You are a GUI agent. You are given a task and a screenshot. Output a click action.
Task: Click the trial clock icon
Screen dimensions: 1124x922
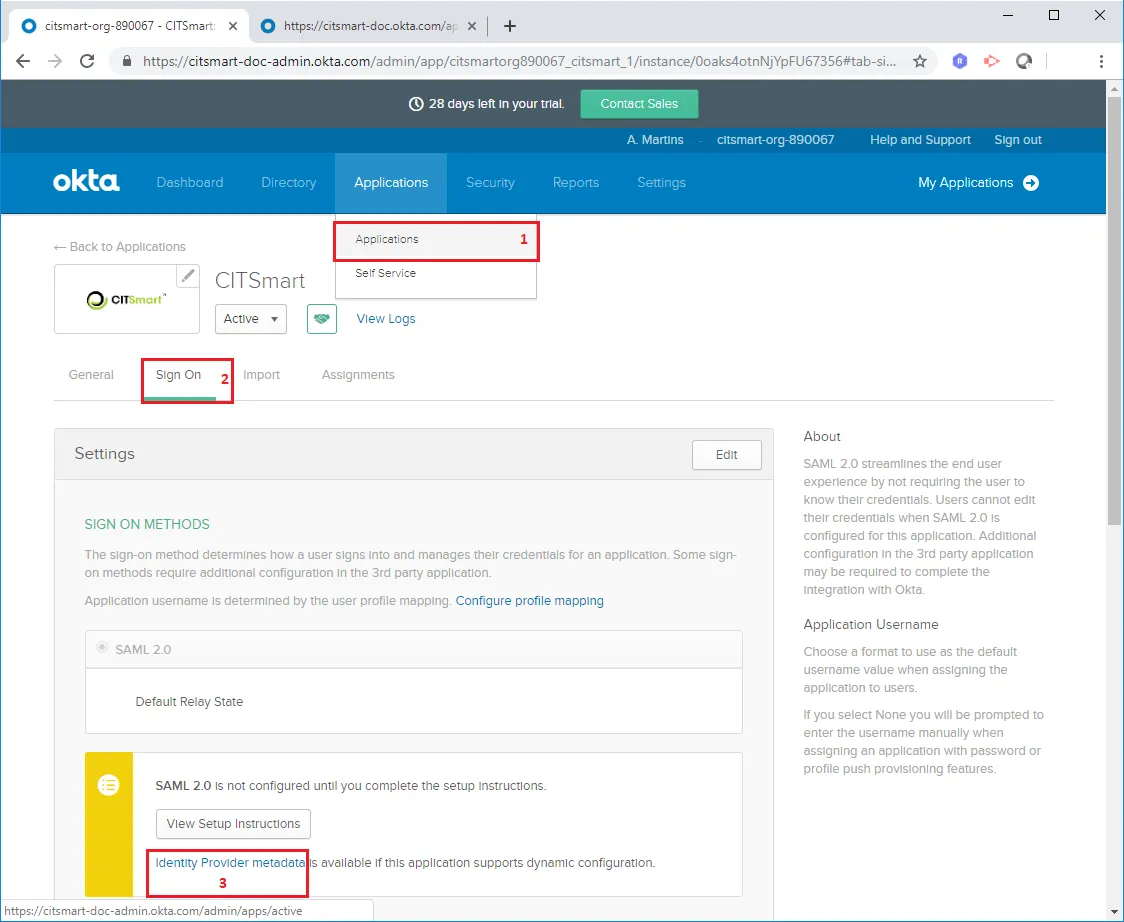pyautogui.click(x=416, y=104)
